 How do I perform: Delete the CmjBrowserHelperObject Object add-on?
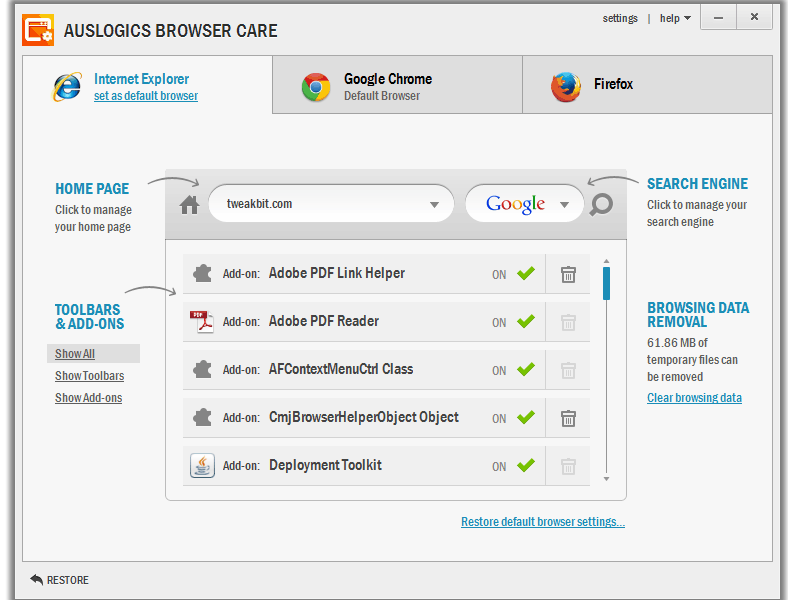point(568,418)
